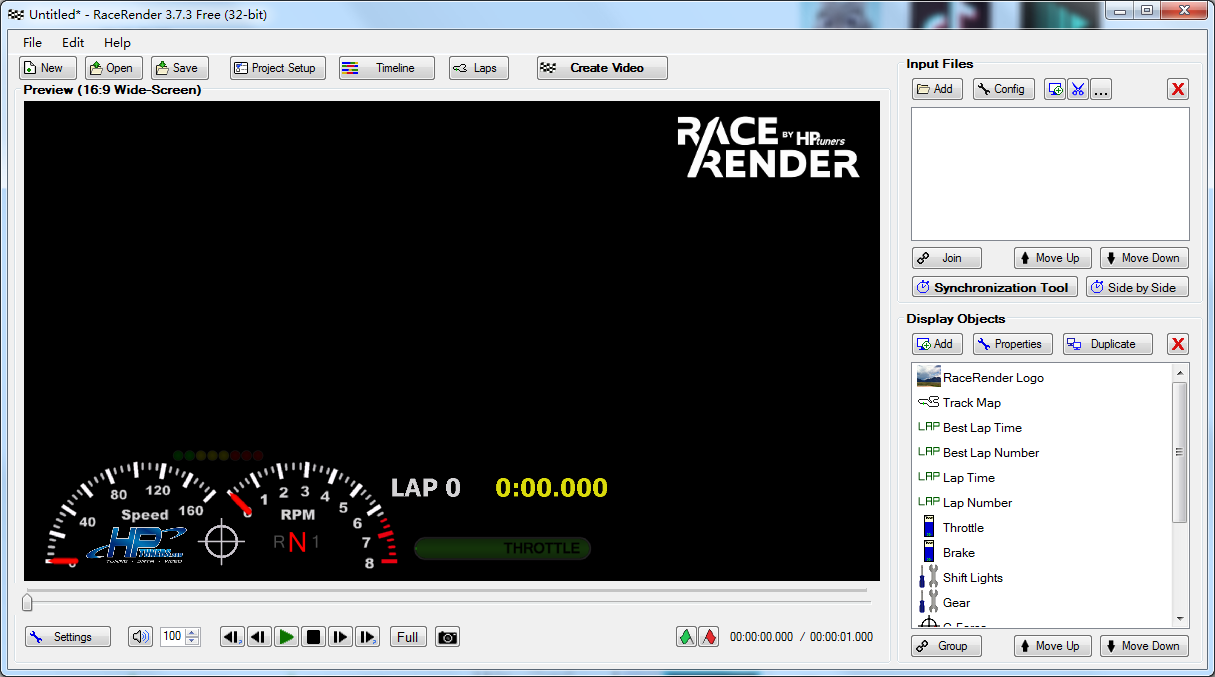Increase volume with stepper up arrow

[193, 632]
